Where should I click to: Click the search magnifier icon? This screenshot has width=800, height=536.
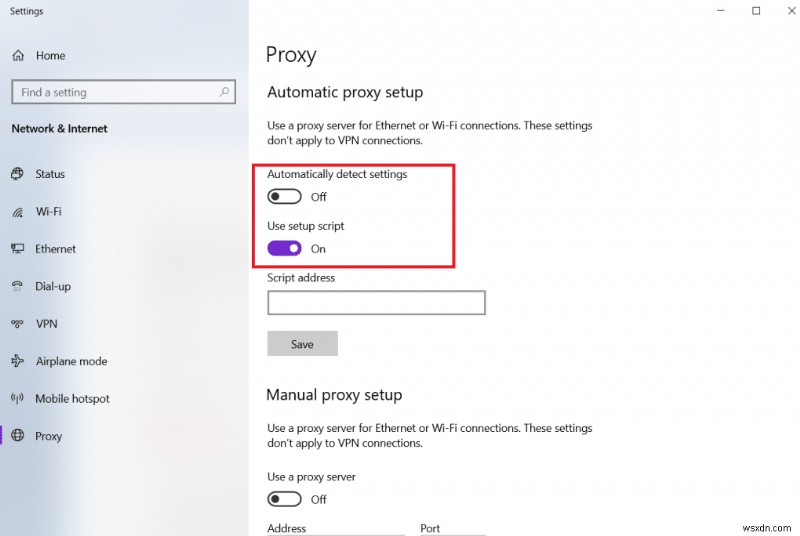pyautogui.click(x=225, y=92)
